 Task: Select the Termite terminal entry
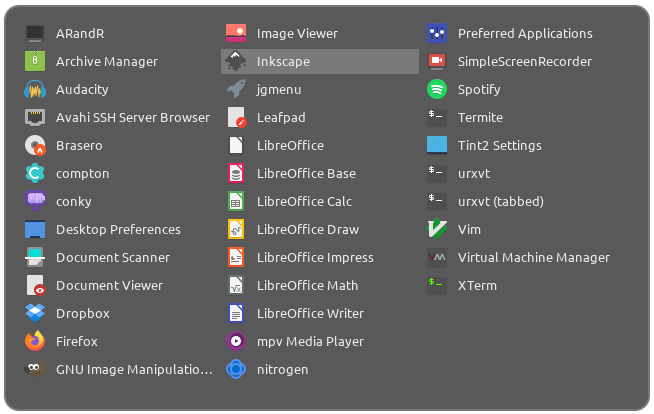(521, 117)
